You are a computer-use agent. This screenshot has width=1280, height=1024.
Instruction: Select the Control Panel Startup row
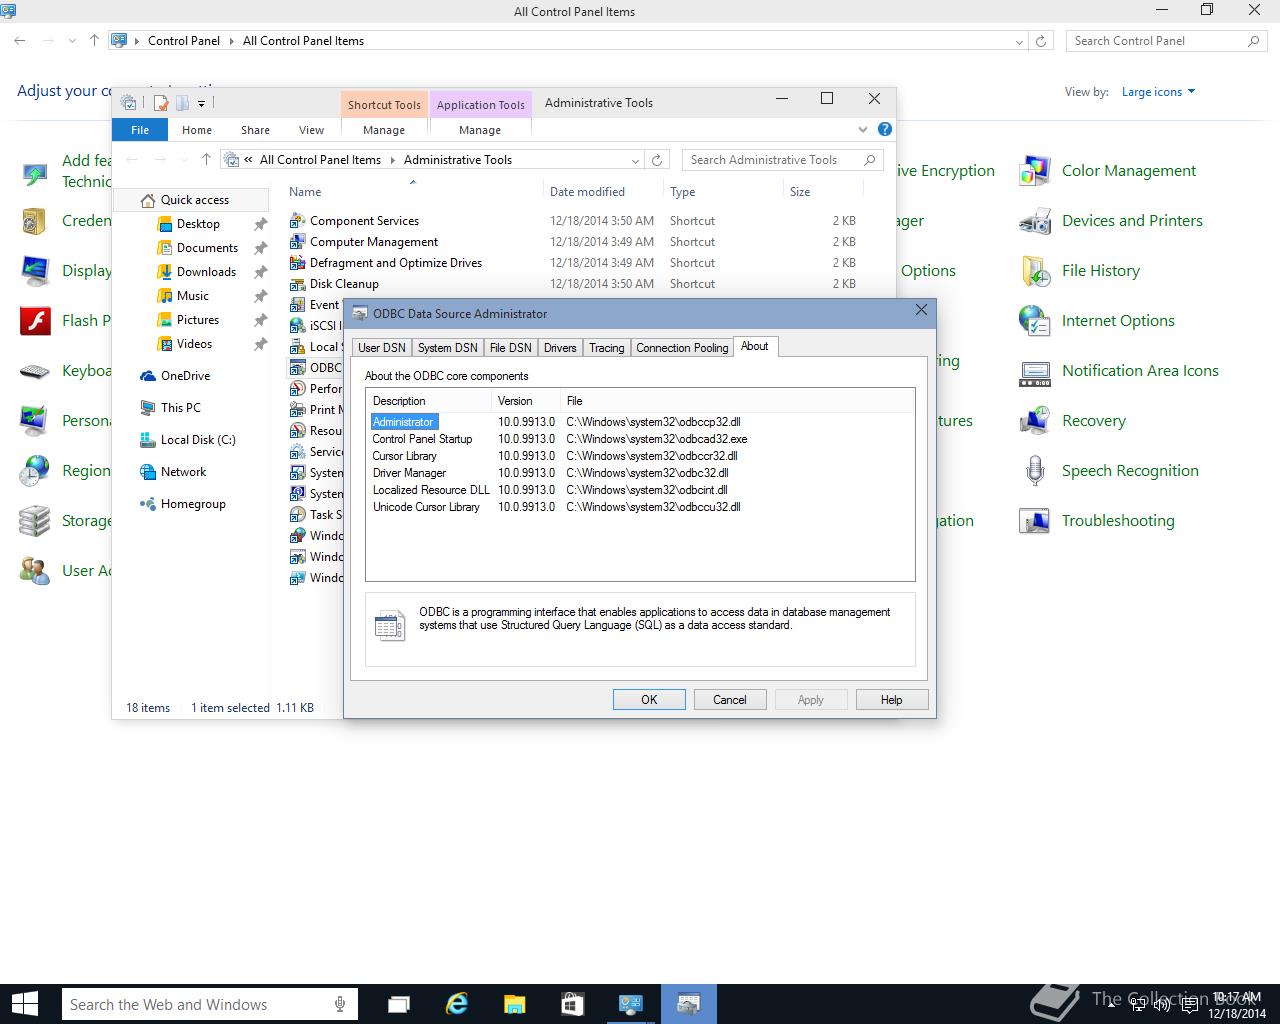pyautogui.click(x=640, y=439)
